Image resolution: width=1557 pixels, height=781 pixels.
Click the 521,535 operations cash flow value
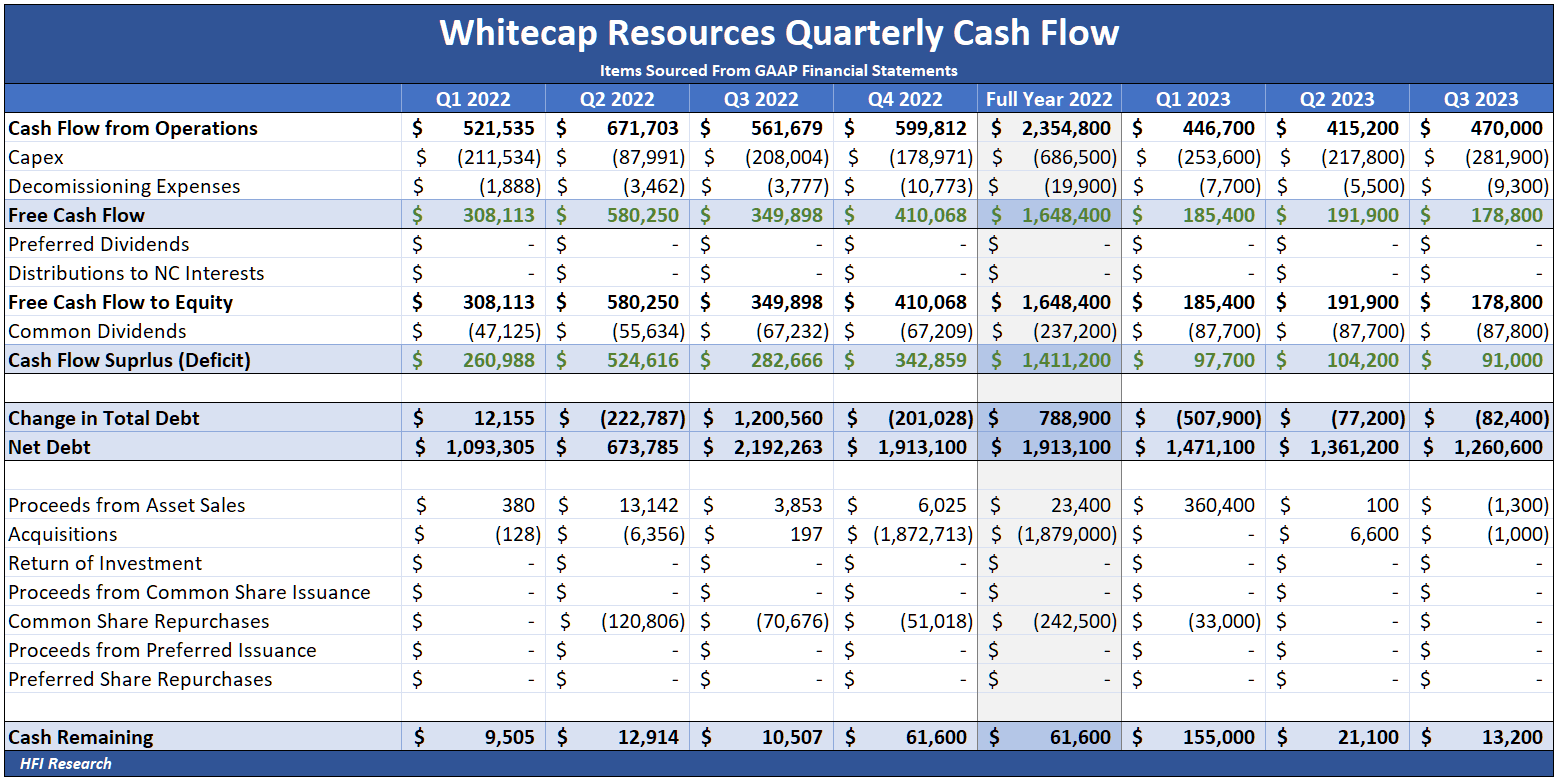point(499,128)
